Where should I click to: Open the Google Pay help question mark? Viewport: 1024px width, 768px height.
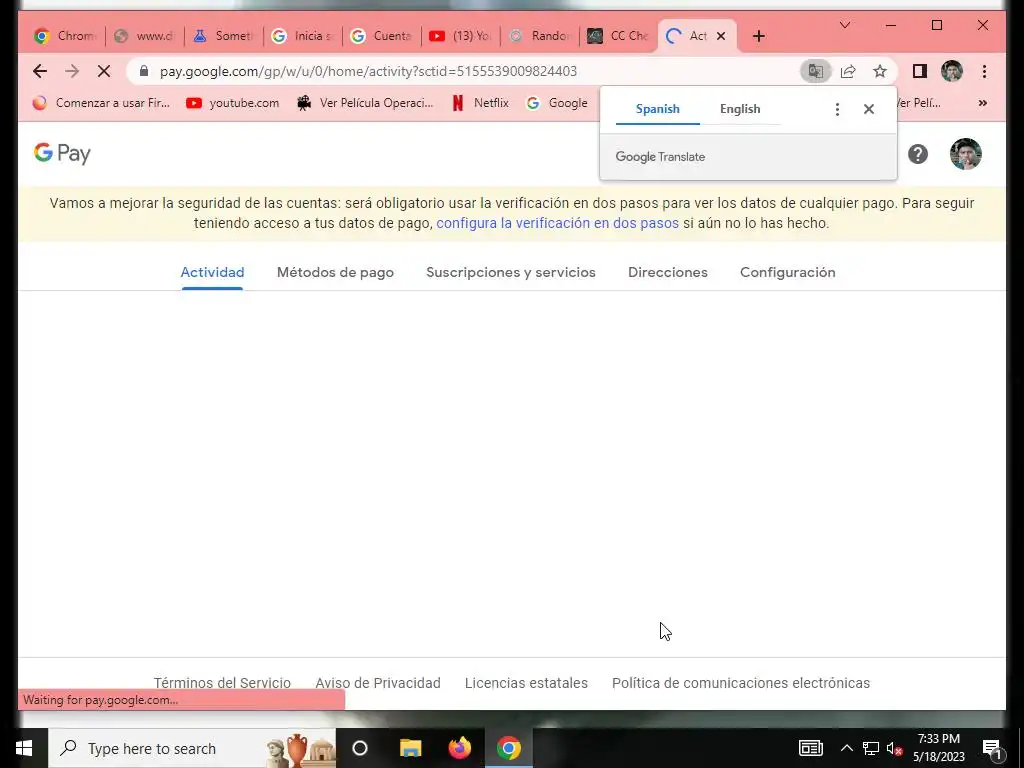pyautogui.click(x=918, y=154)
